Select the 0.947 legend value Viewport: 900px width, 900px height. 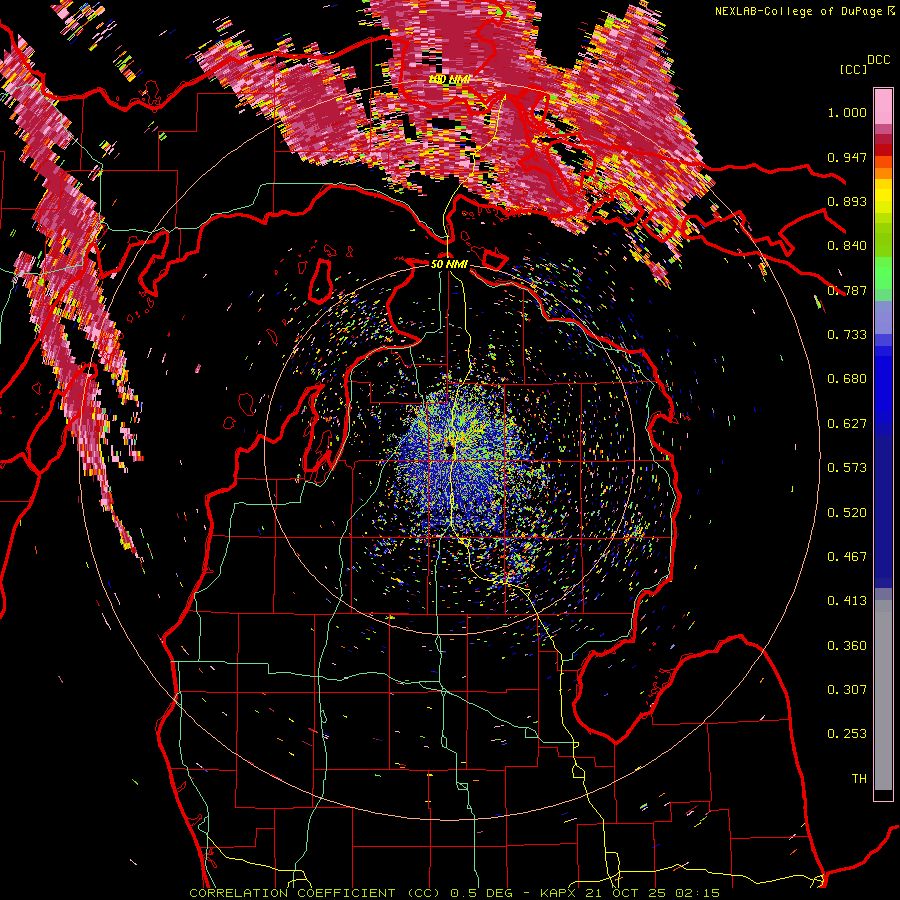(847, 157)
